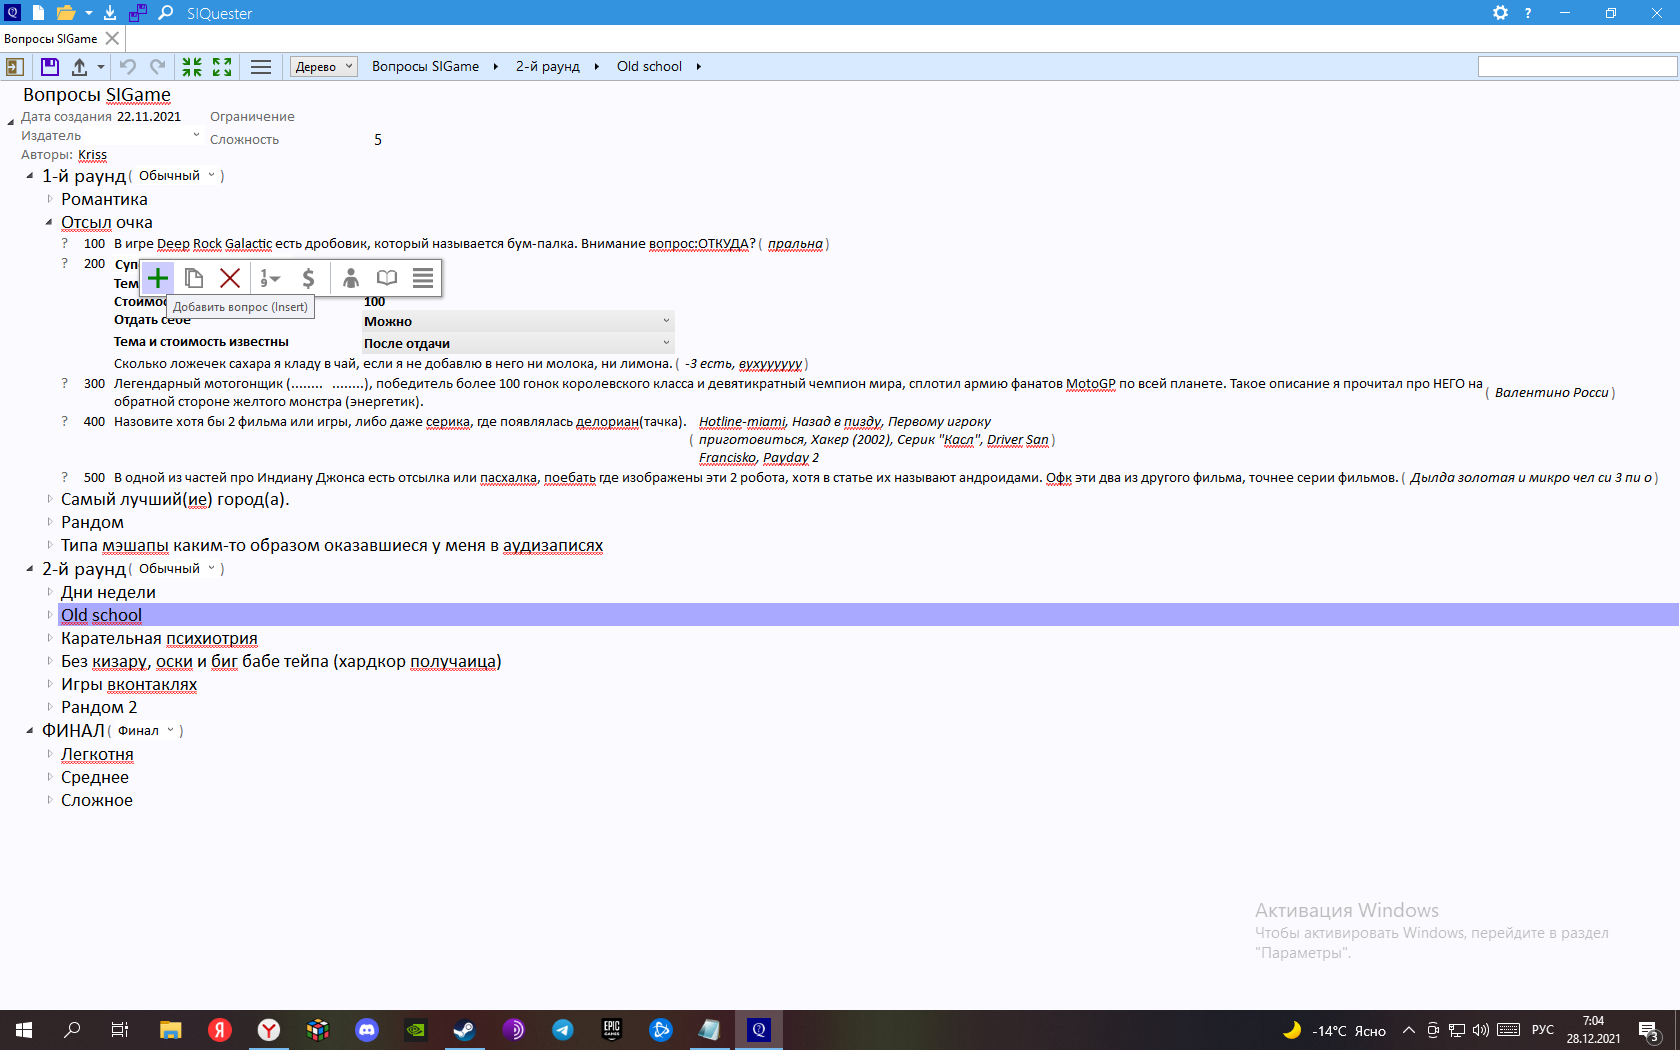
Task: Create a new document from title bar
Action: pos(38,13)
